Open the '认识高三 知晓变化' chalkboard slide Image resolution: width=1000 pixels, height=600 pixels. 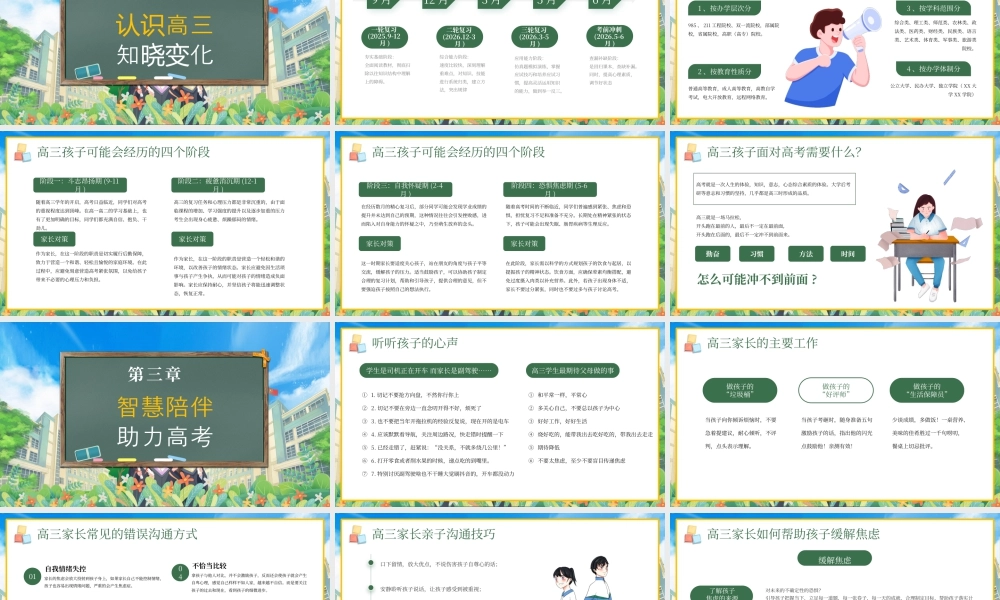[165, 62]
